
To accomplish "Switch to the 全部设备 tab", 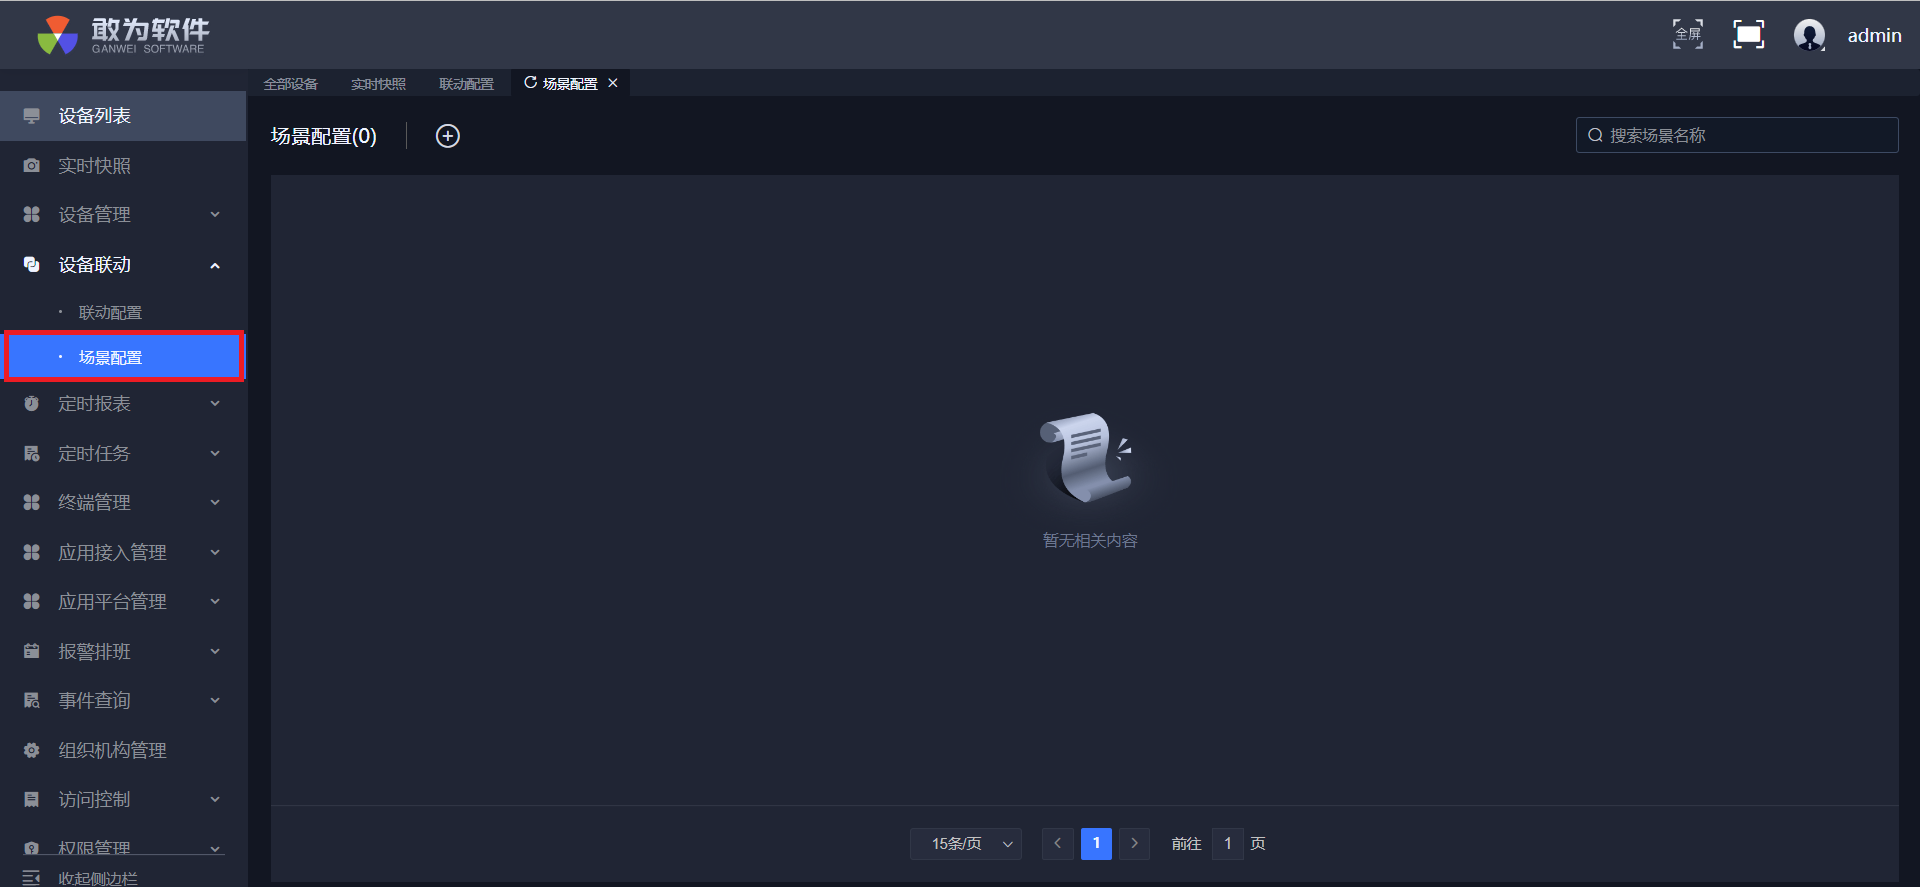I will 291,84.
